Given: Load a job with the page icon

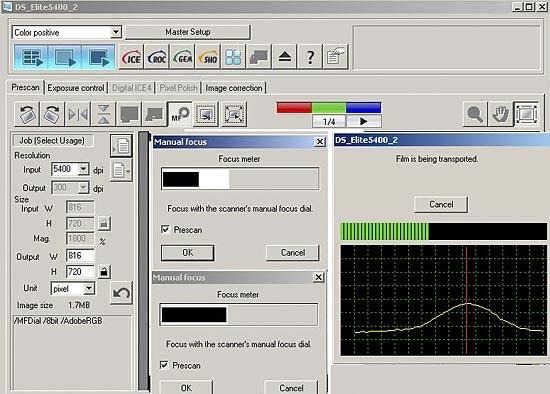Looking at the screenshot, I should [121, 145].
